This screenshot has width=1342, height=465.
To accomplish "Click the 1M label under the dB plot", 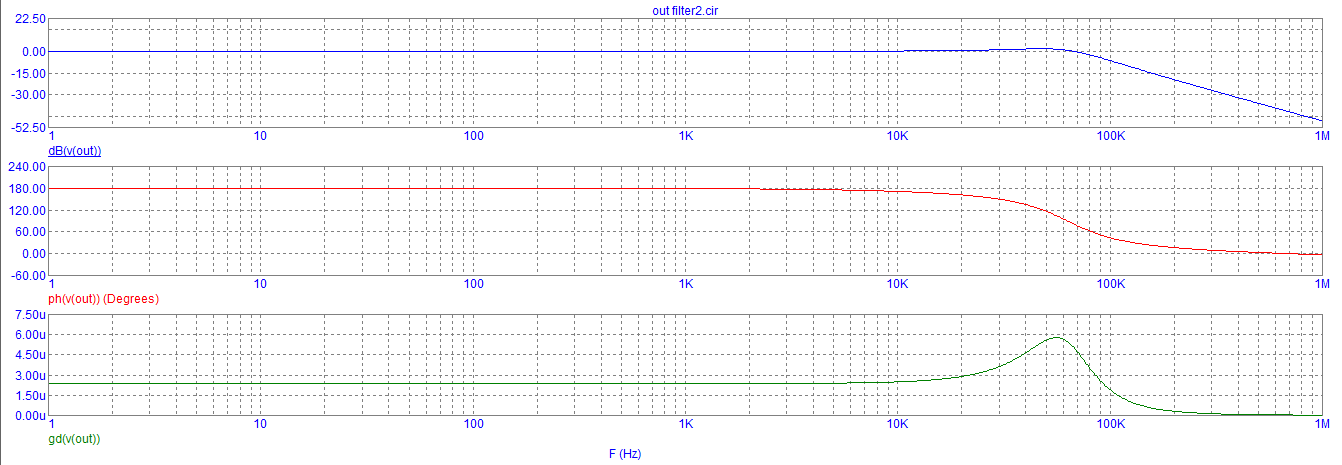I will [1320, 136].
